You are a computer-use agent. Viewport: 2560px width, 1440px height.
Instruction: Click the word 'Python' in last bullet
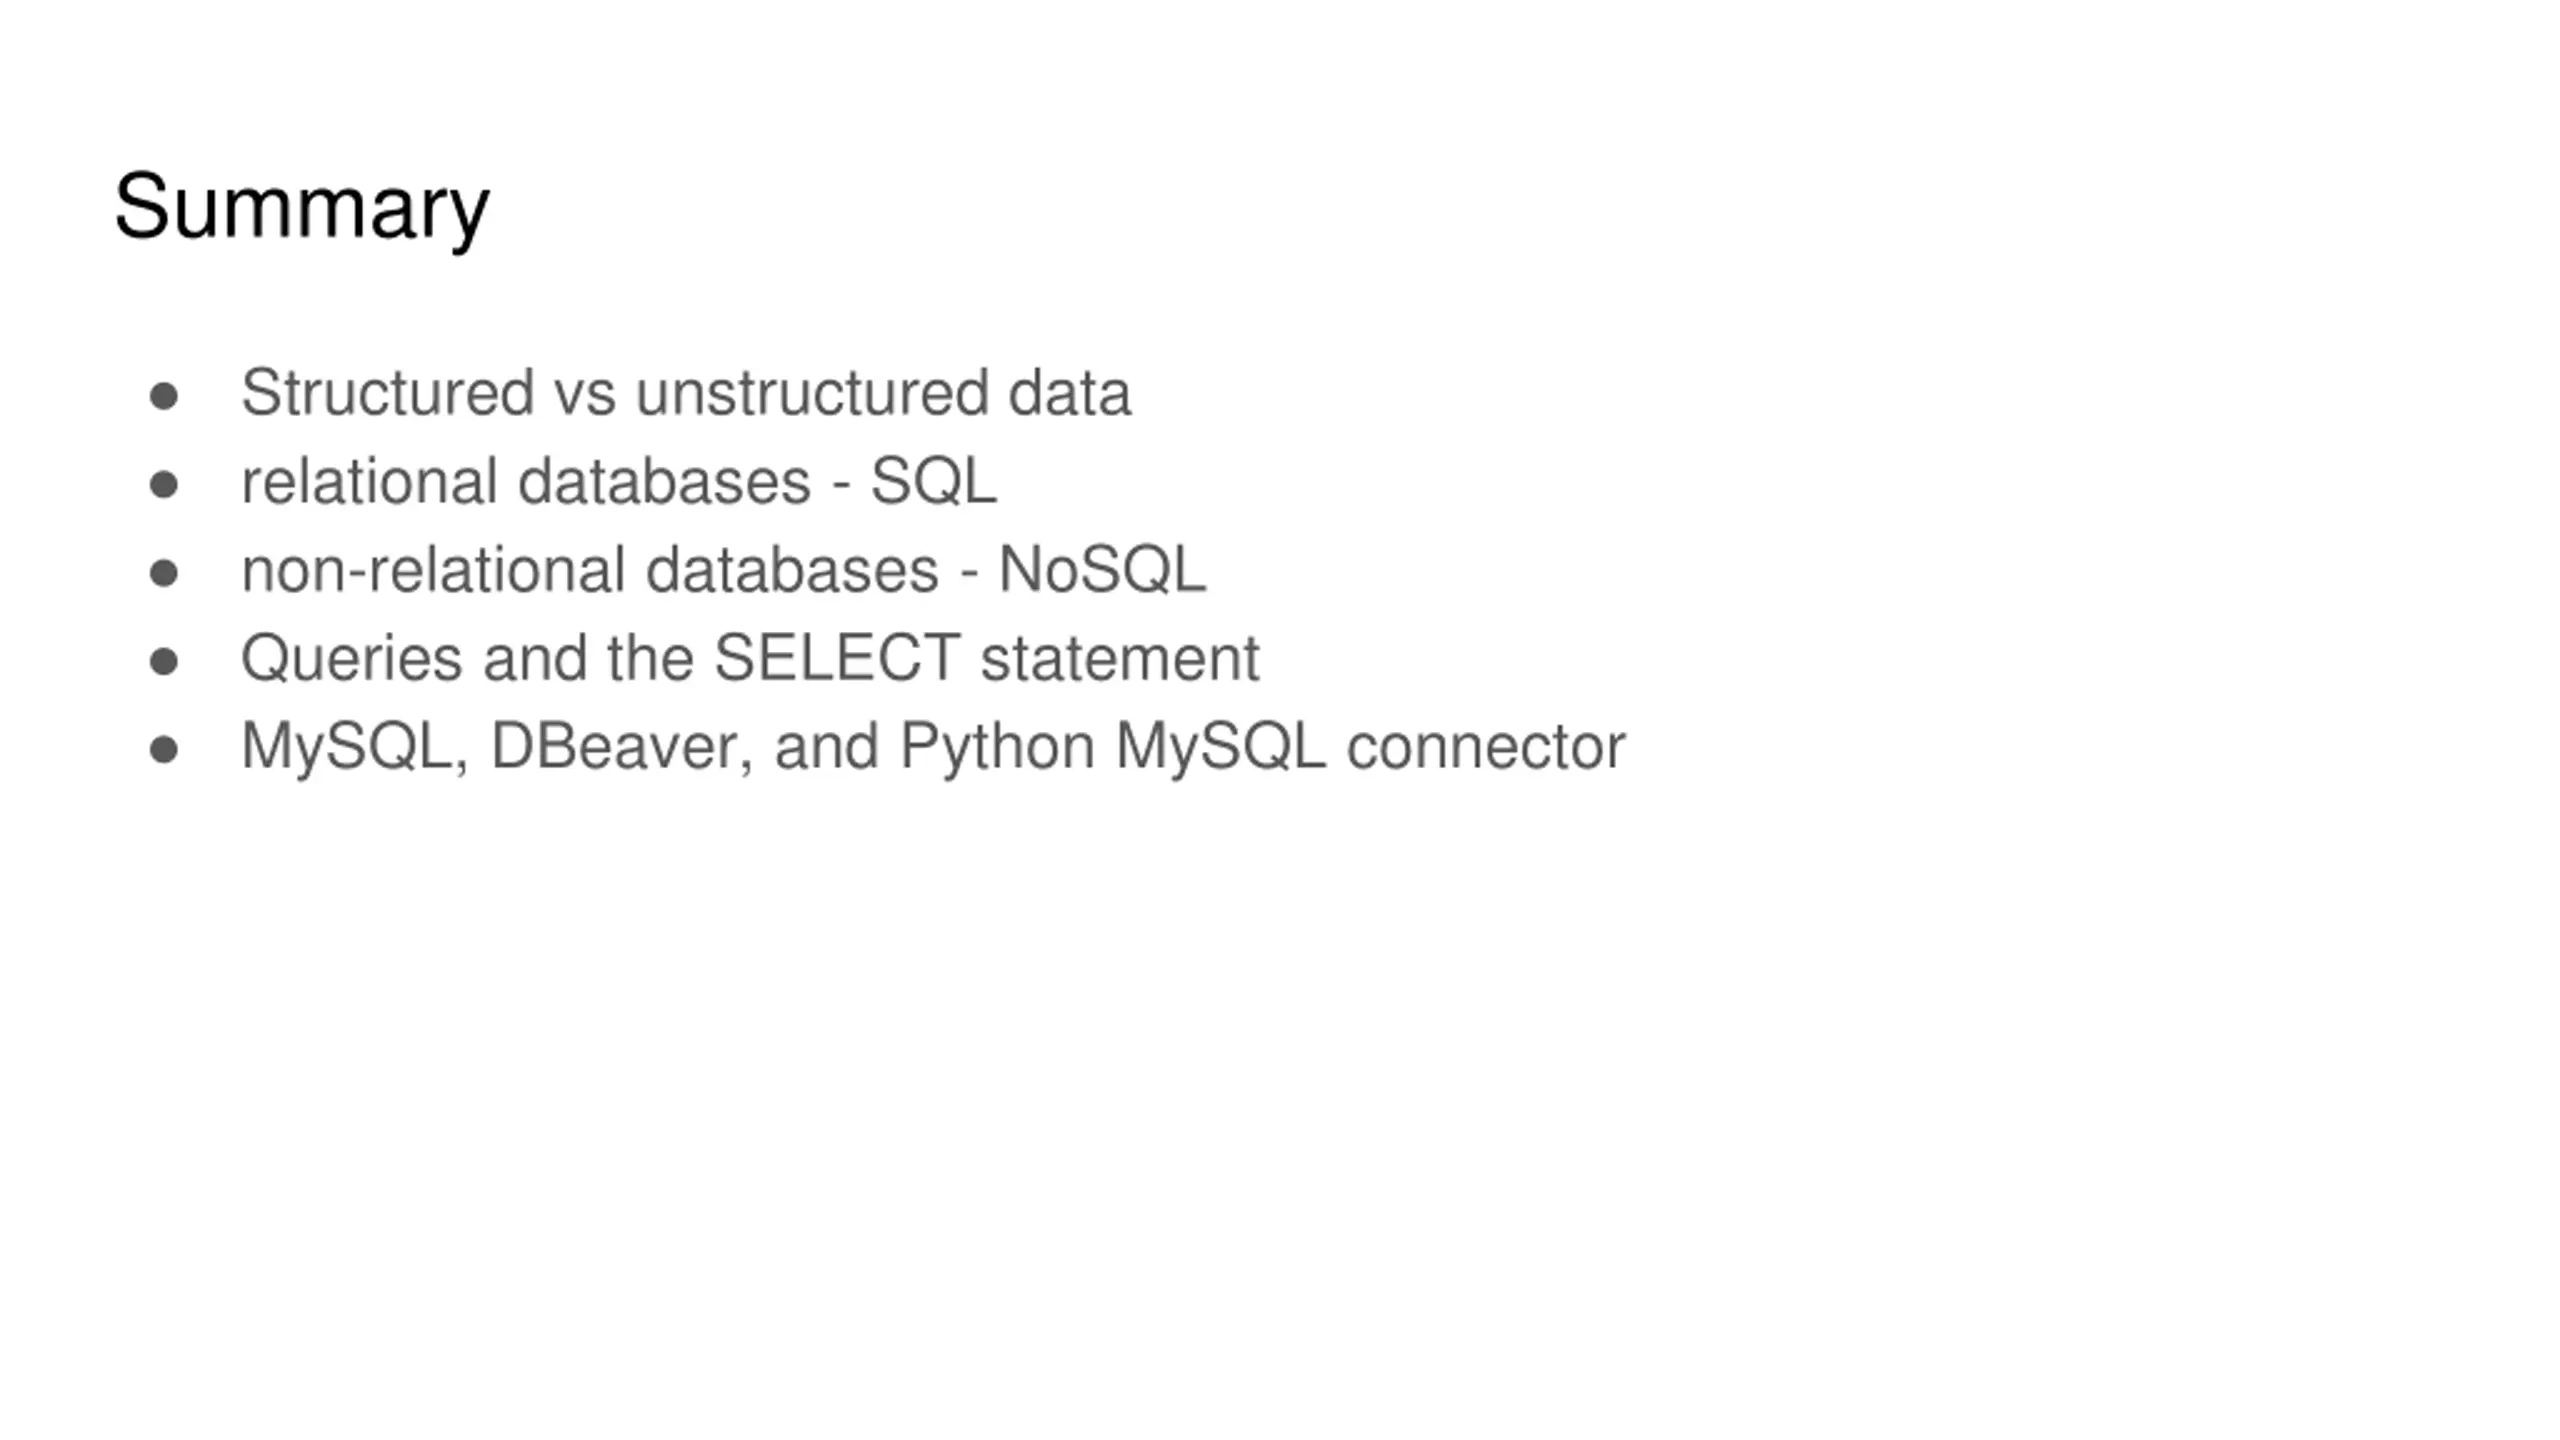997,748
